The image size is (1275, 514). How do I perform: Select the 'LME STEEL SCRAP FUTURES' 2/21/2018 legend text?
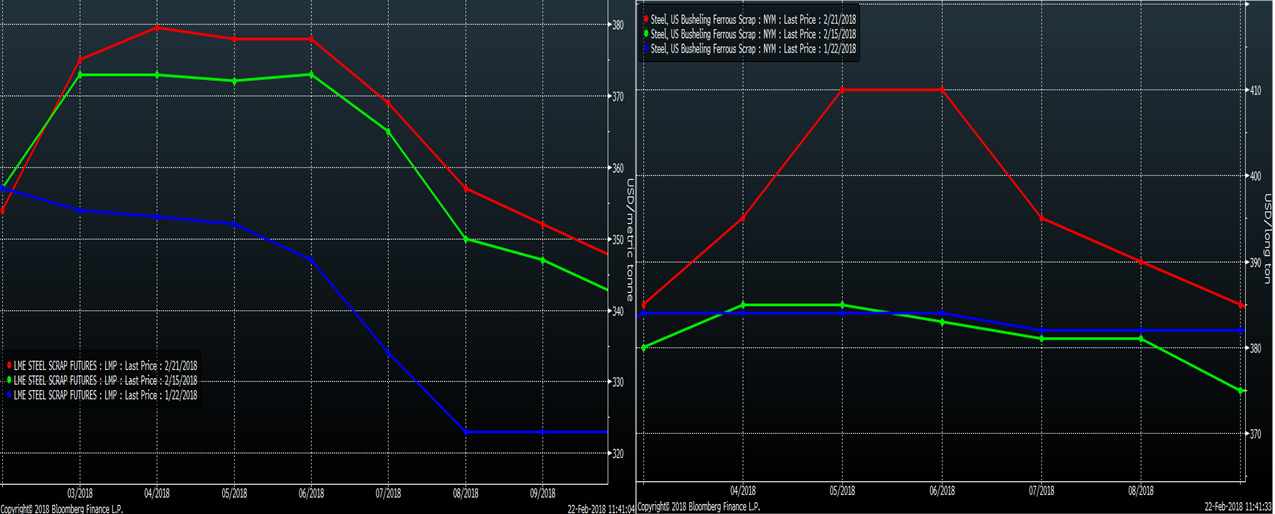[106, 365]
